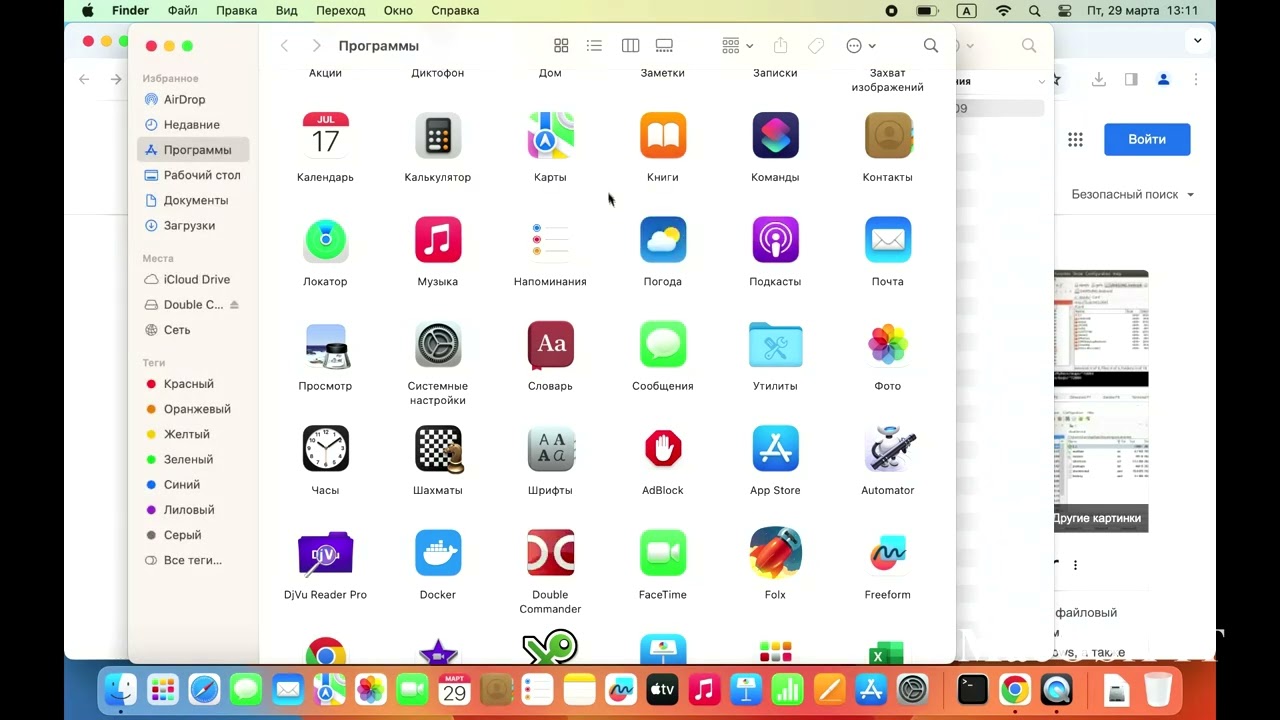This screenshot has width=1280, height=720.
Task: Select the Часы app icon
Action: (x=325, y=448)
